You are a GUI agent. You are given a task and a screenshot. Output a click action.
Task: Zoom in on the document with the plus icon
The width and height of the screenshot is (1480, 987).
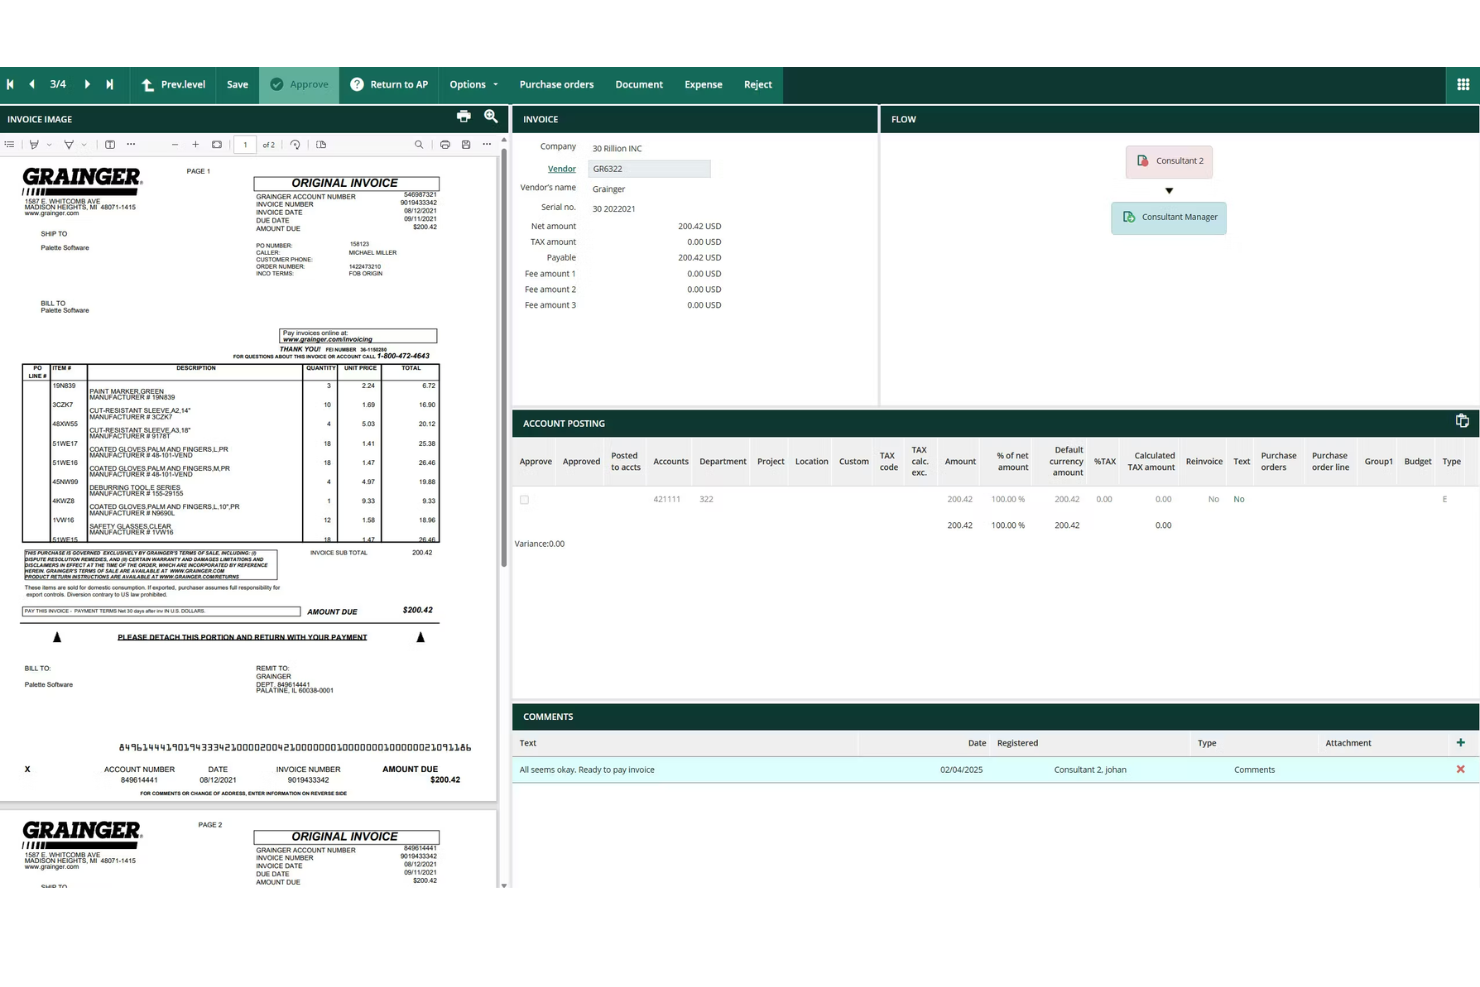196,144
